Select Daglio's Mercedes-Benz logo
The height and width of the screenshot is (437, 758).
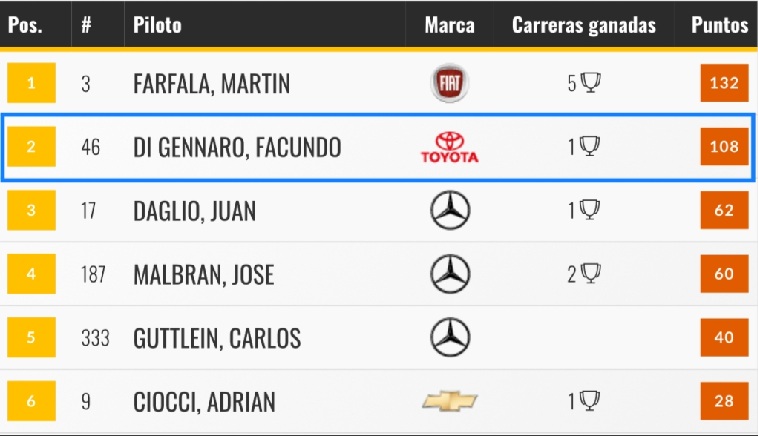[450, 210]
